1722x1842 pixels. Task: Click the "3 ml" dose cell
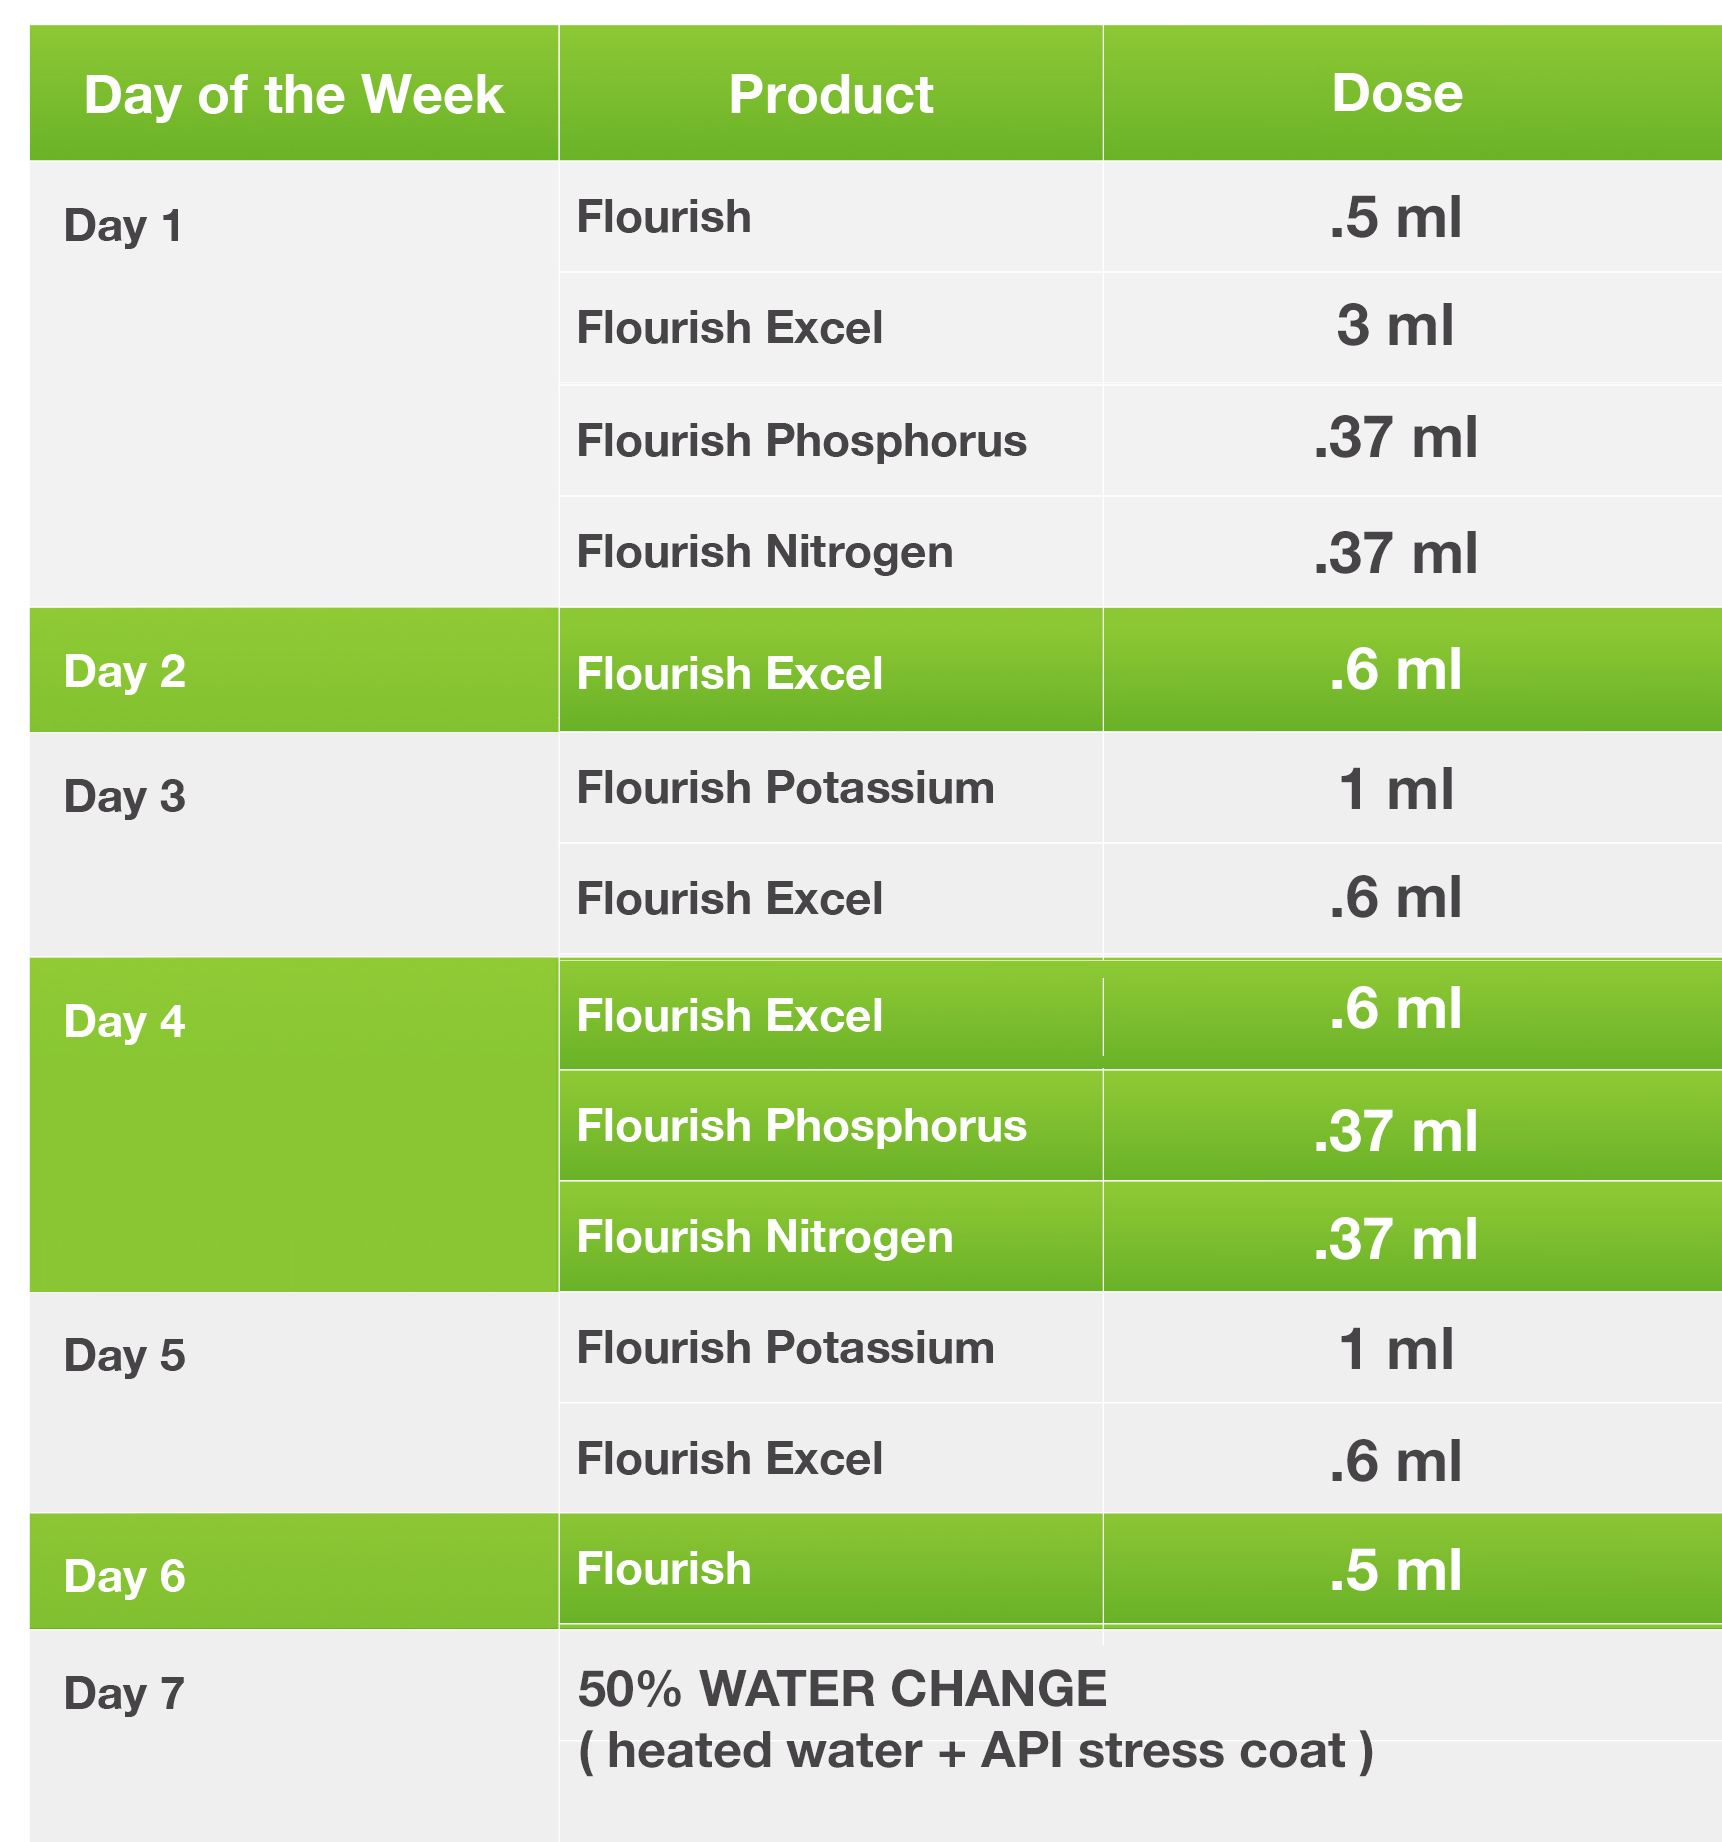point(1395,326)
